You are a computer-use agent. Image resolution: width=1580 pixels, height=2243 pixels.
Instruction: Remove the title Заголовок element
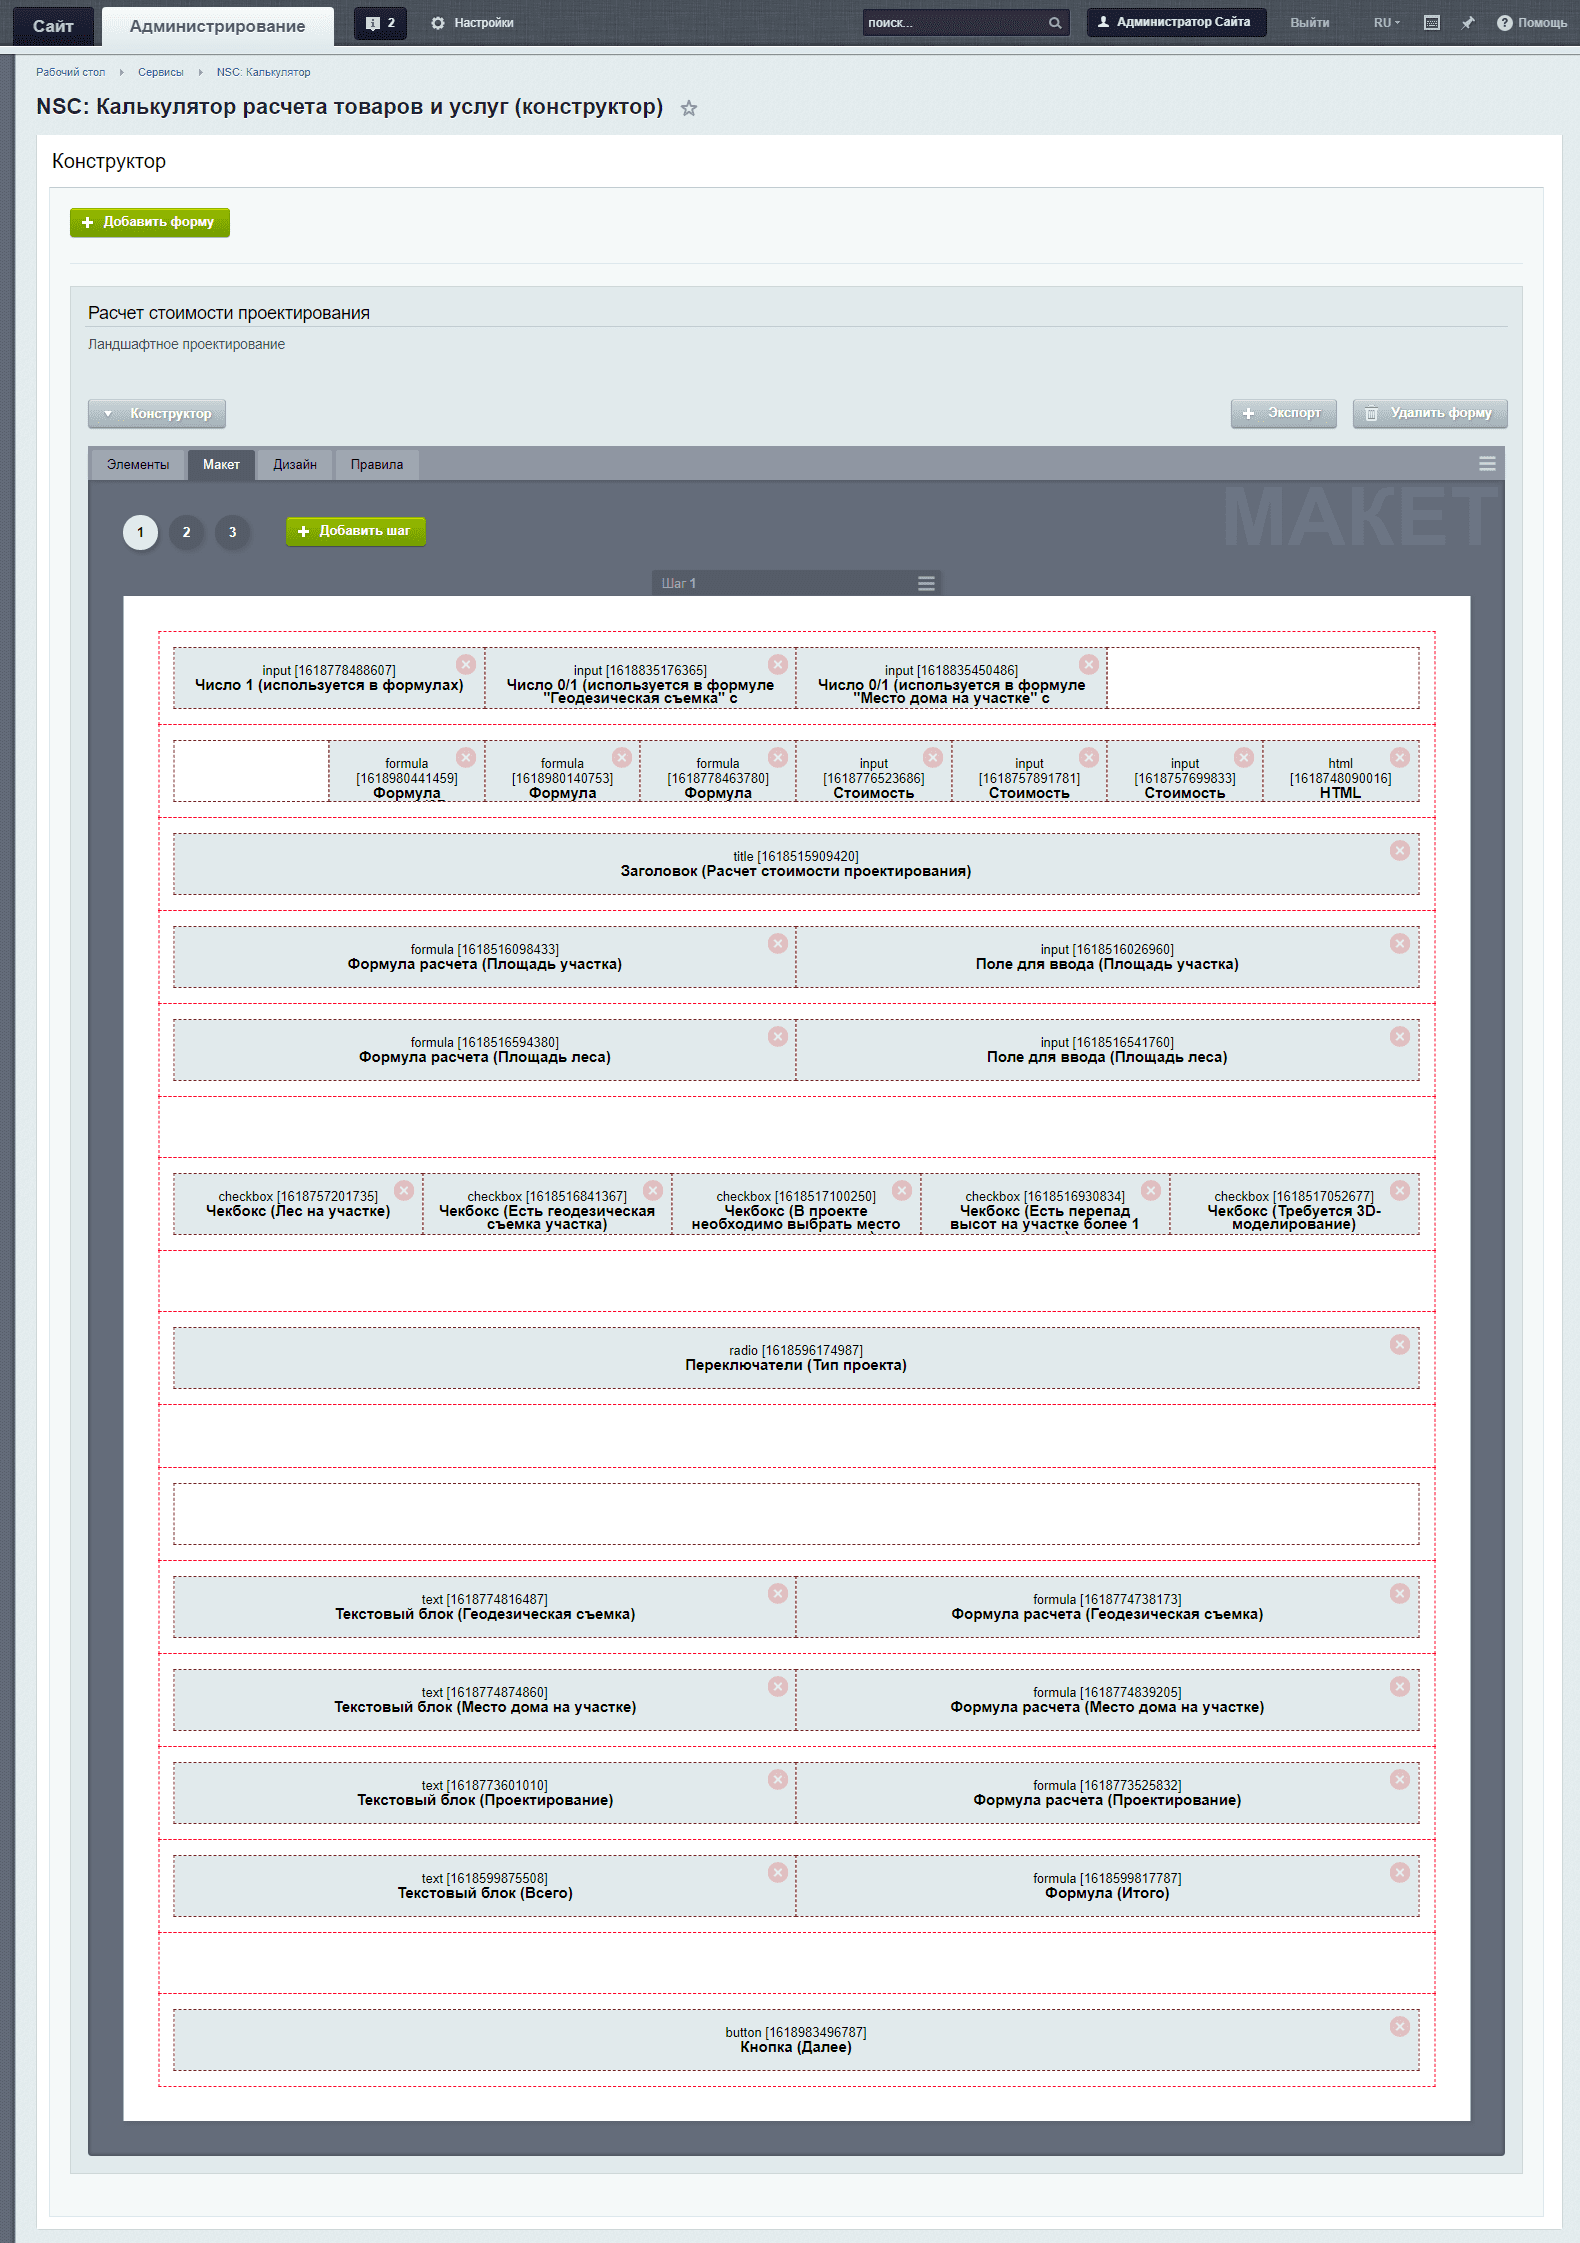(x=1399, y=850)
